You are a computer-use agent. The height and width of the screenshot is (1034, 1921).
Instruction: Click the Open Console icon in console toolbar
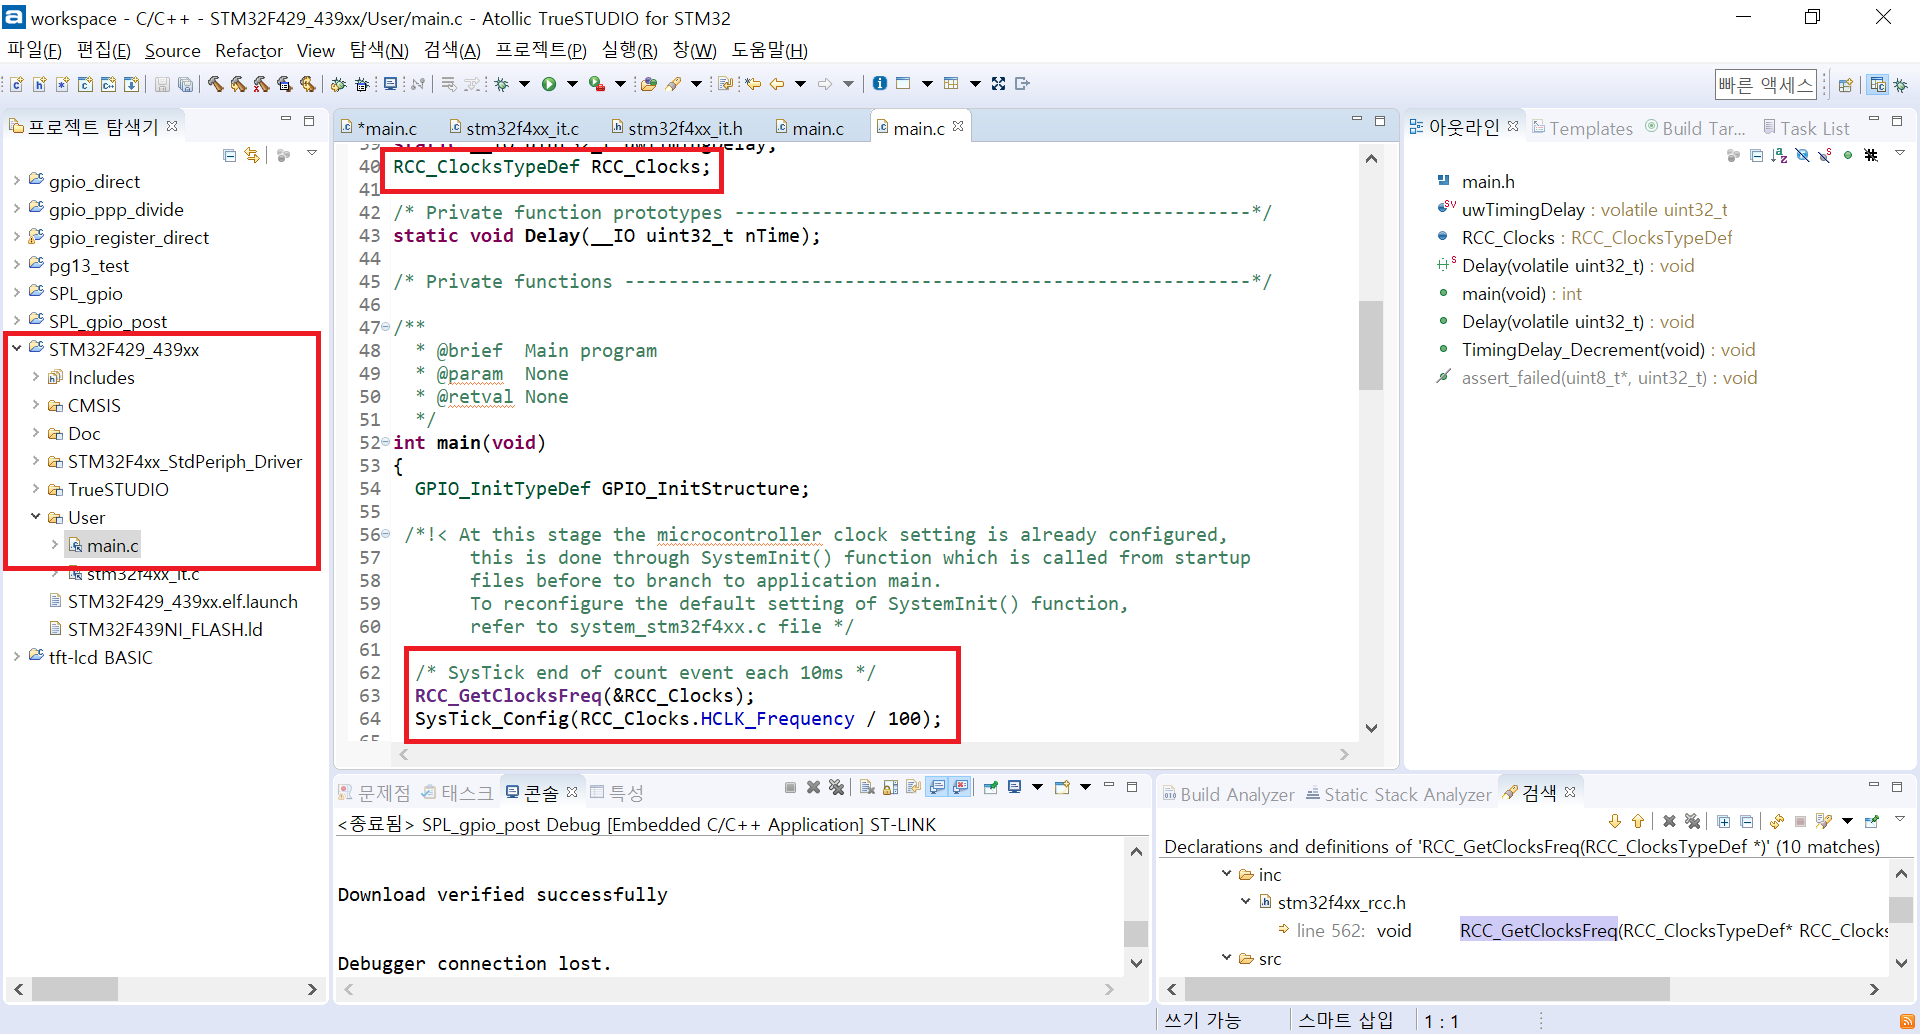pyautogui.click(x=1062, y=788)
